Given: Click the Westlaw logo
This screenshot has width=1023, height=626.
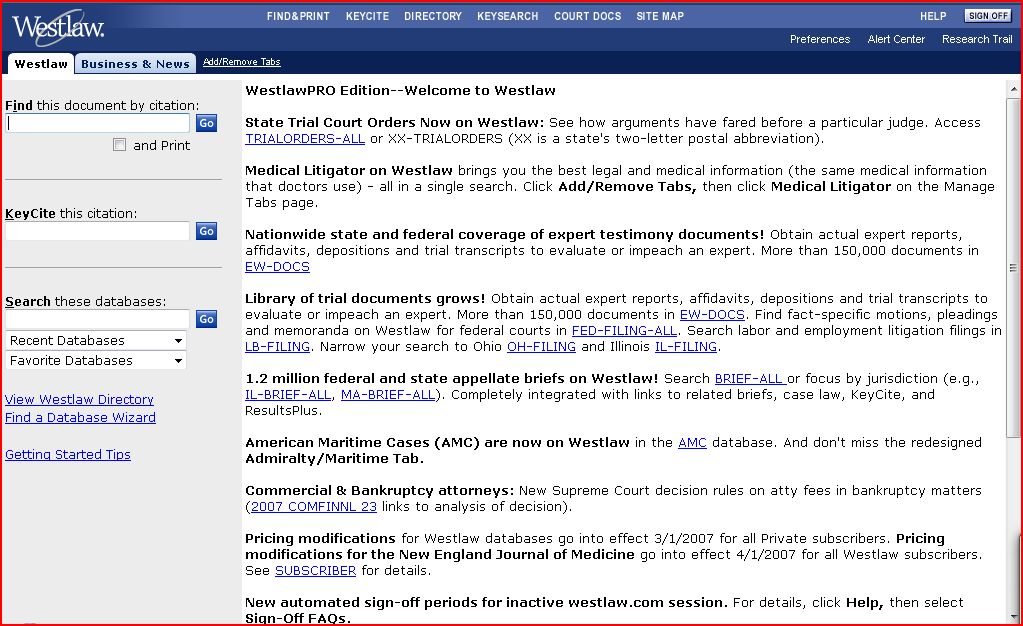Looking at the screenshot, I should [58, 26].
